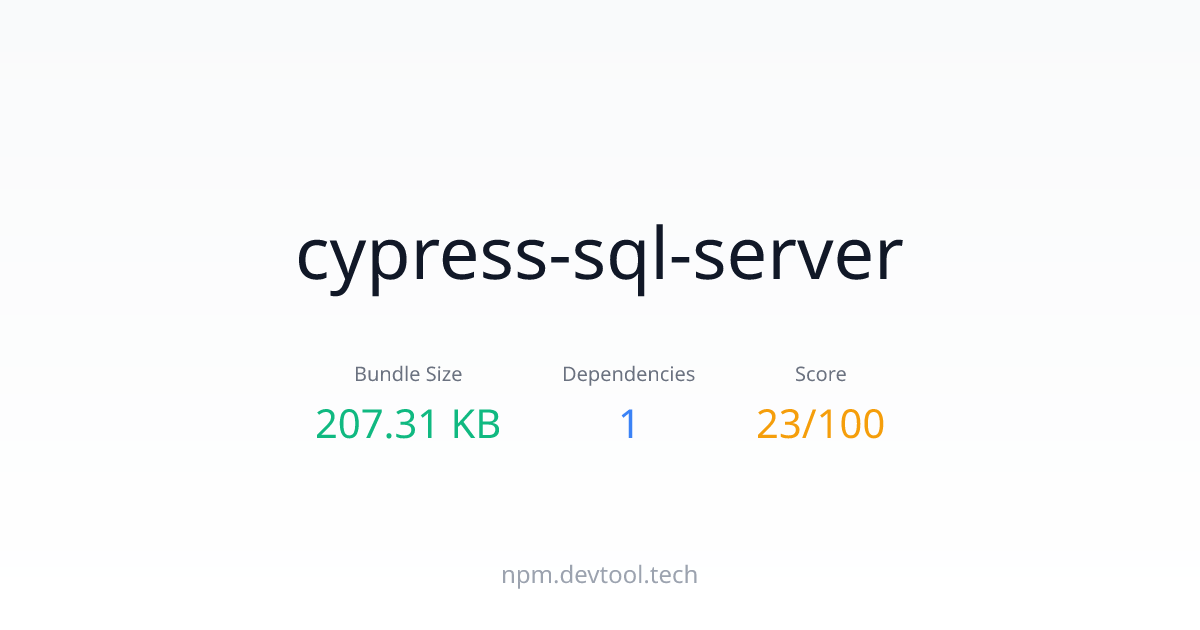Select the Dependencies label

coord(628,374)
